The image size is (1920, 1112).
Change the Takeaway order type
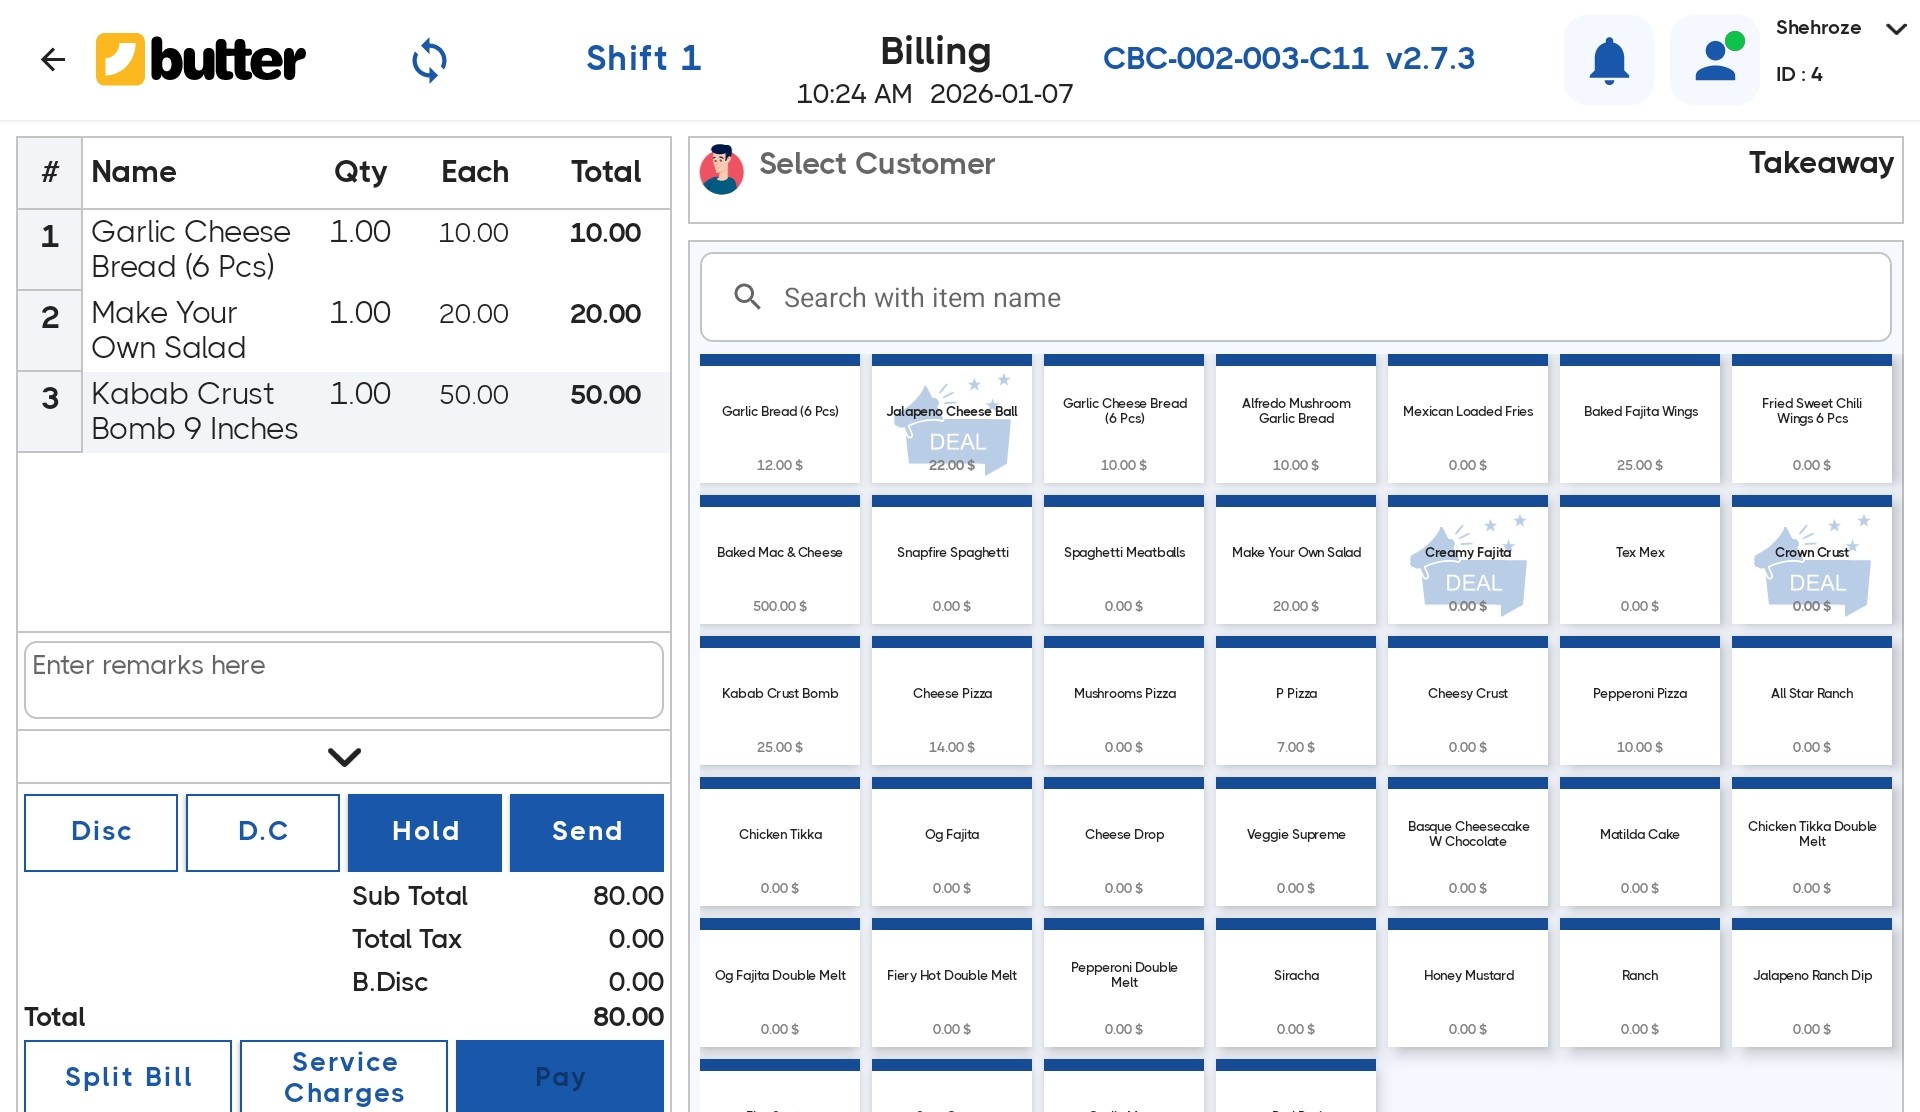[x=1821, y=163]
